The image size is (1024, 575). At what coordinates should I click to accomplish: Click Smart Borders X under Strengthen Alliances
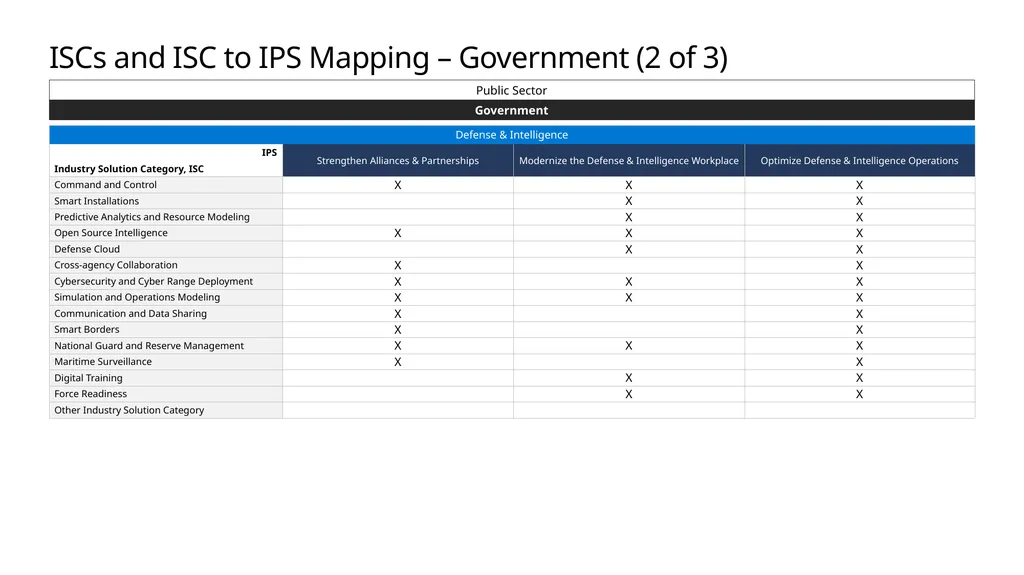[398, 330]
